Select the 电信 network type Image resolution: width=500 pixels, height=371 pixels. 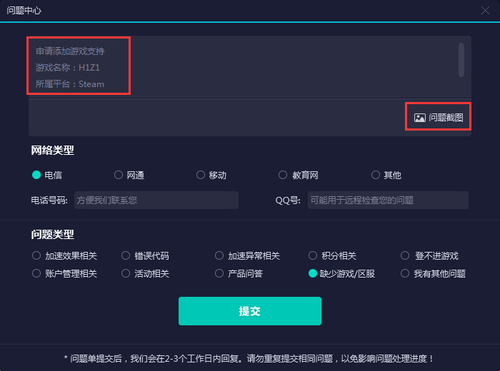[x=36, y=175]
